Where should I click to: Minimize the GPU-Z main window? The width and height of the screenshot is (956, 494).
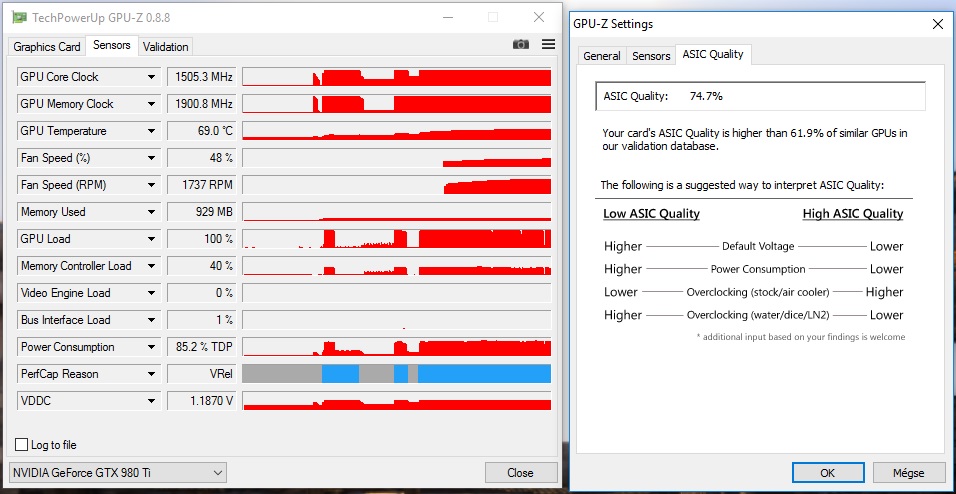tap(449, 18)
